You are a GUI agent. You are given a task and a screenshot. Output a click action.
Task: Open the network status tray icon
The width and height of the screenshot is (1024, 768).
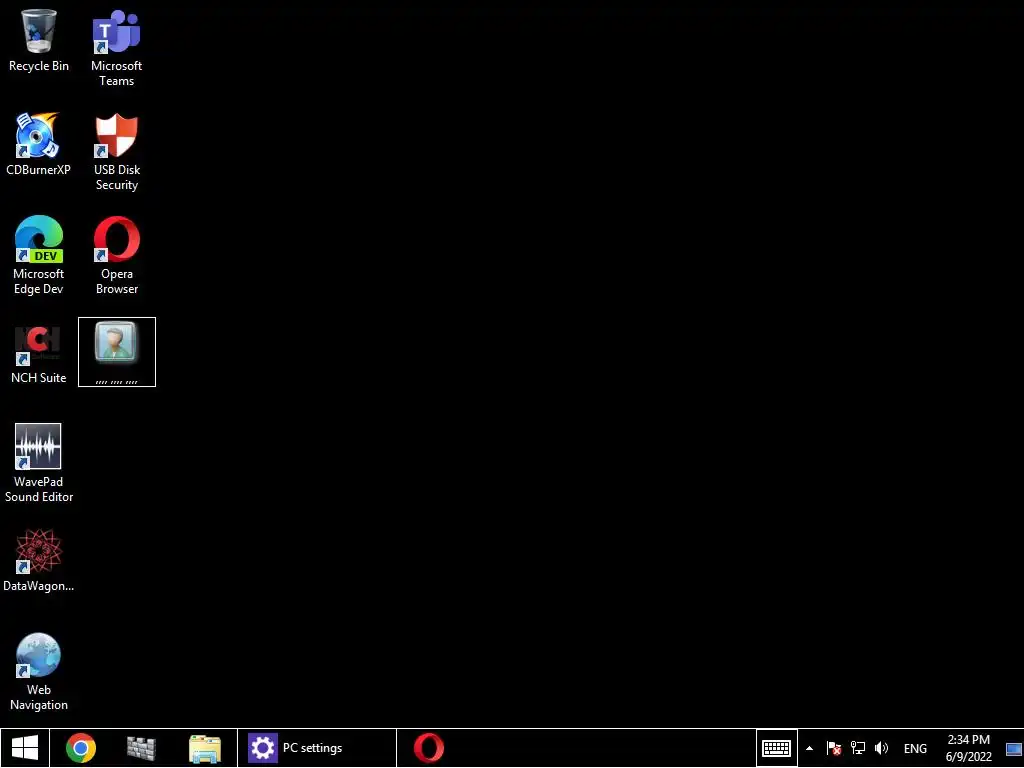[x=857, y=748]
